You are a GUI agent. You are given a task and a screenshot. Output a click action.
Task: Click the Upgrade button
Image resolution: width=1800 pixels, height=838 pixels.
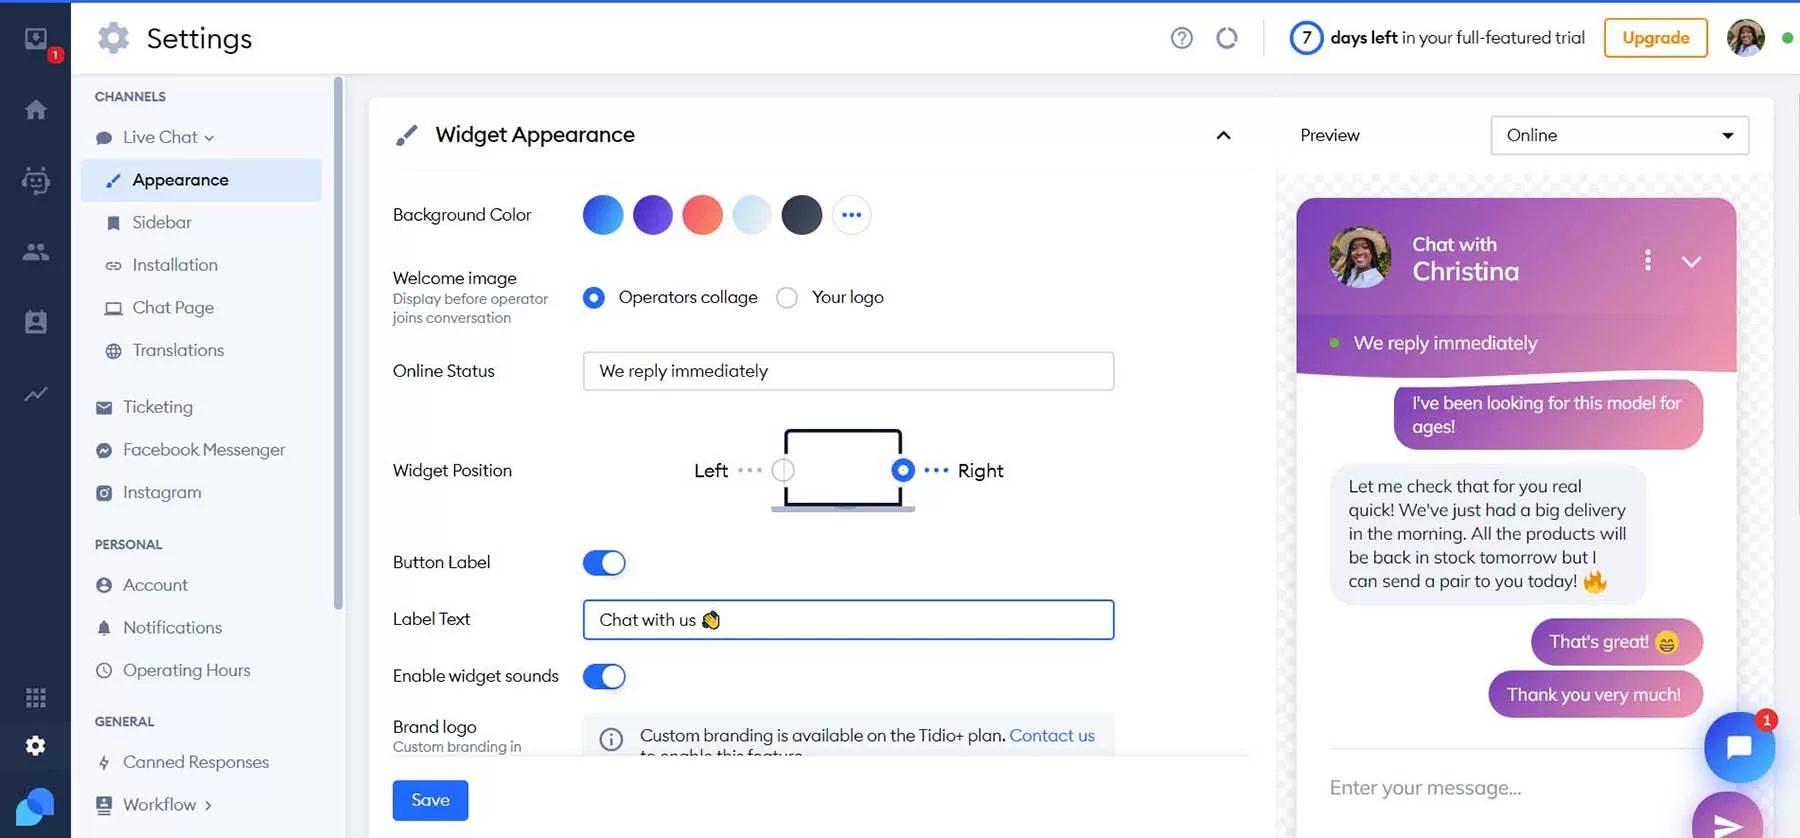1655,38
